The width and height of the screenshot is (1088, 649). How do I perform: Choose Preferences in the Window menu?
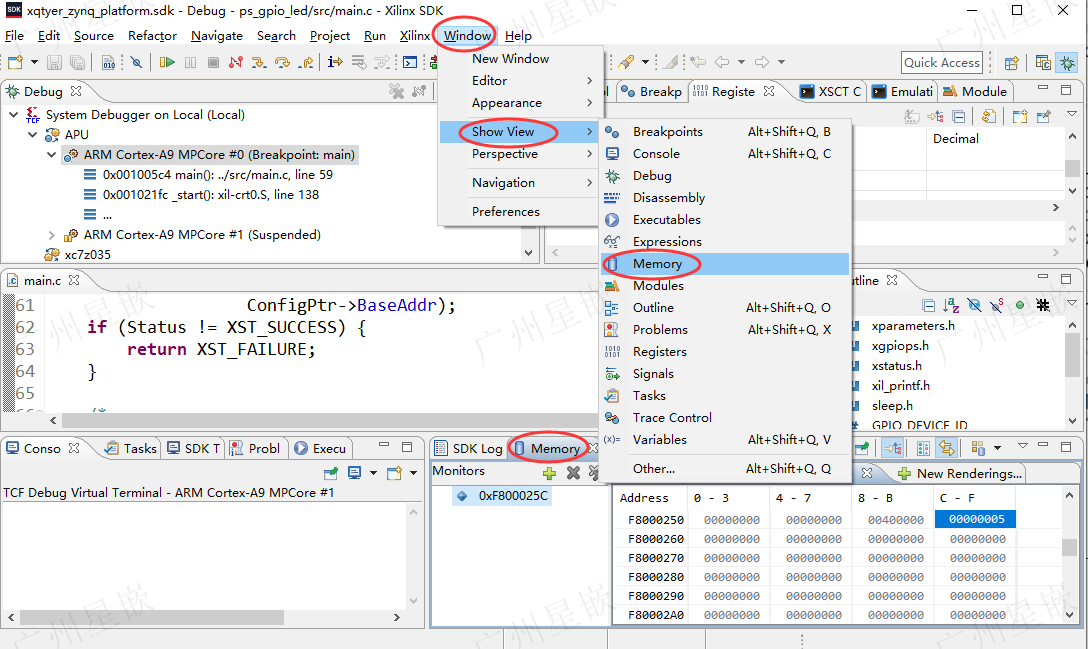[505, 212]
